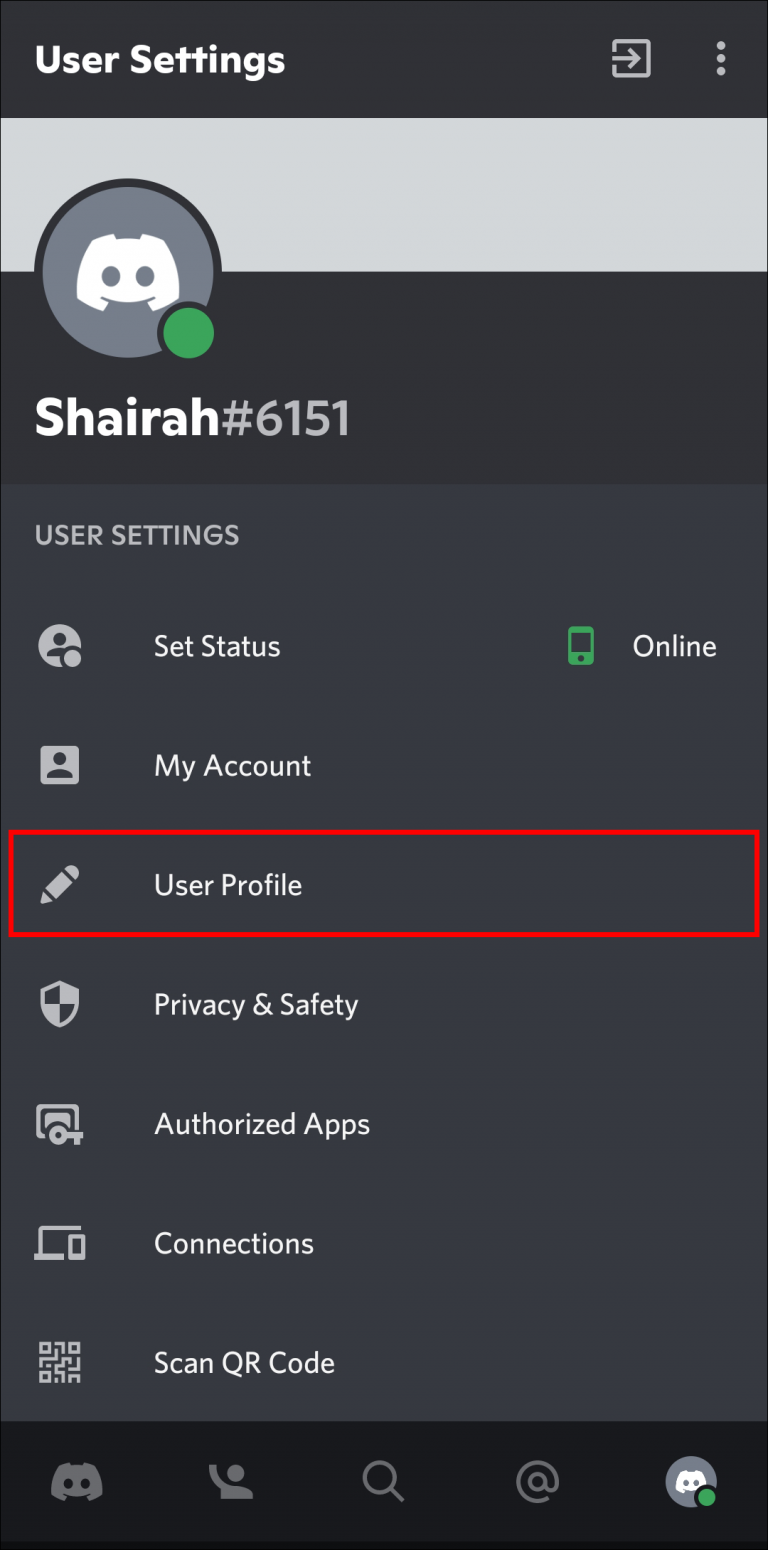The image size is (768, 1550).
Task: Tap the pencil icon beside User Profile
Action: (60, 884)
